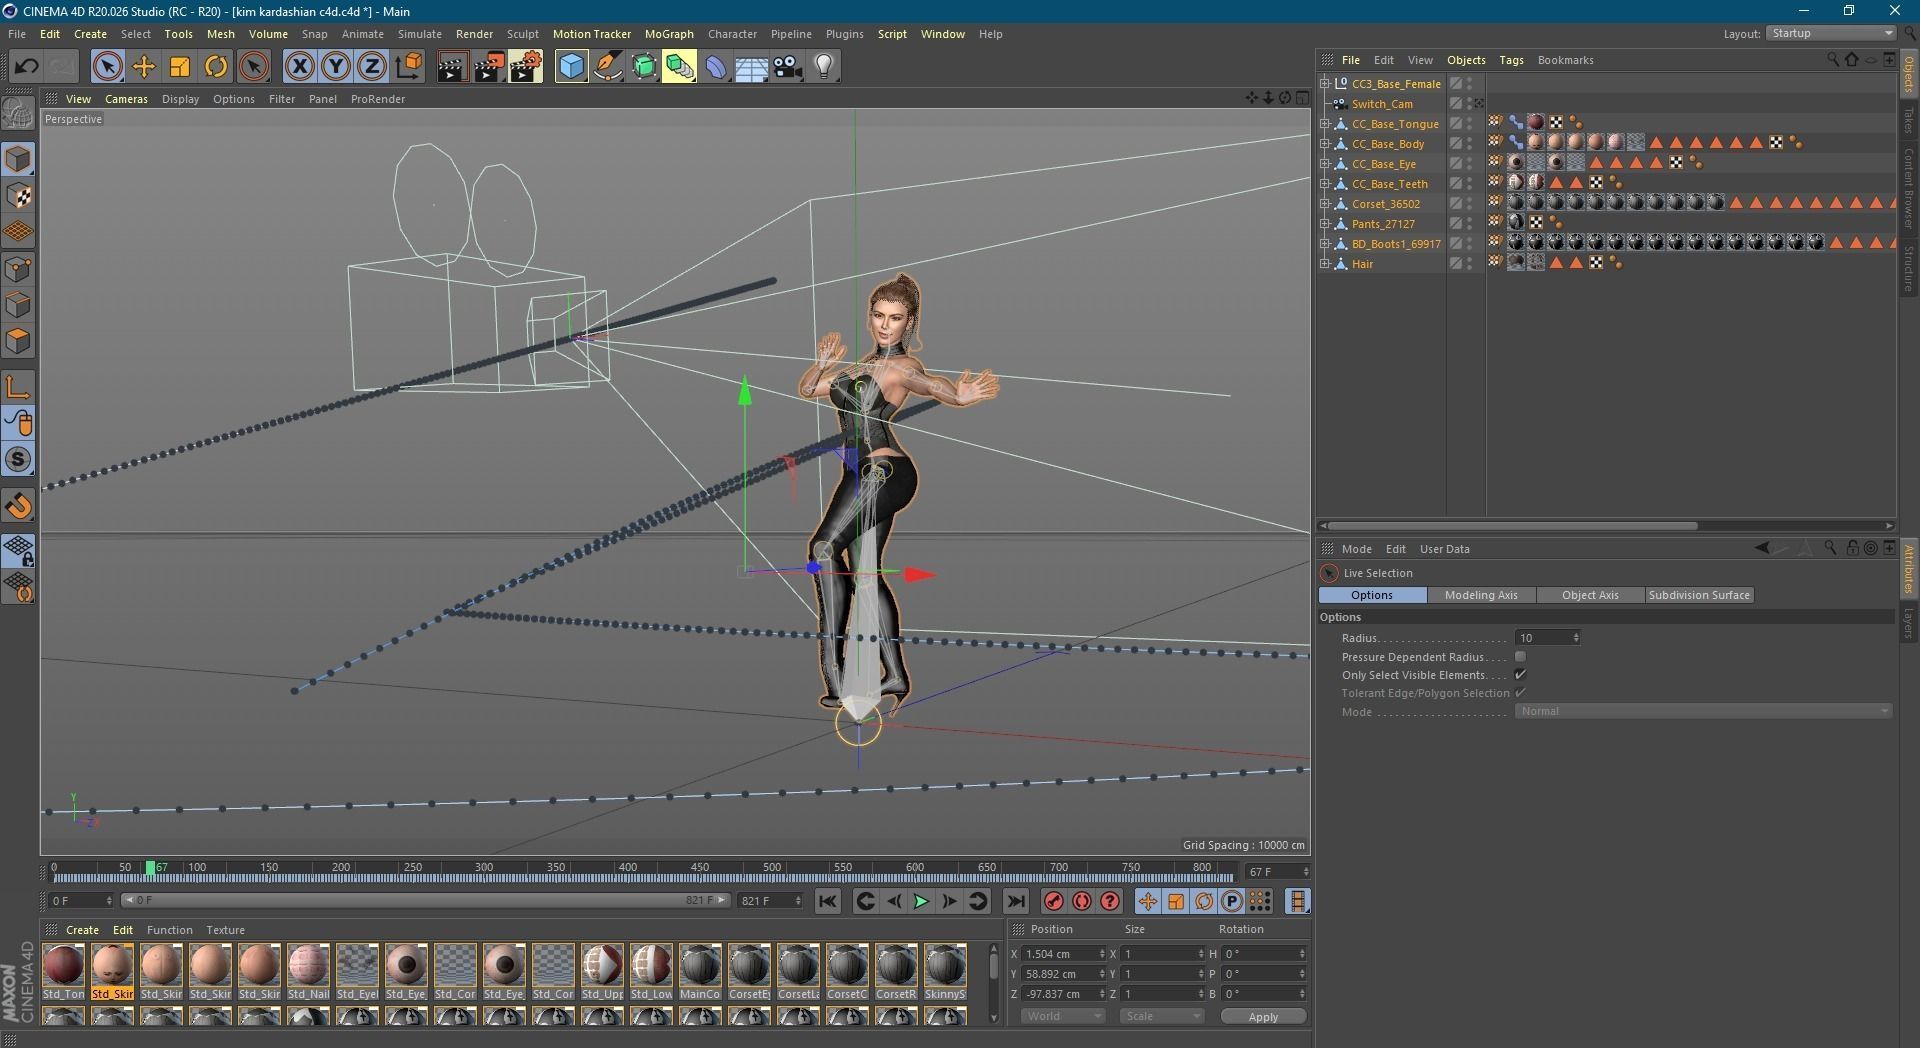Open the selection Mode Normal dropdown

1703,711
